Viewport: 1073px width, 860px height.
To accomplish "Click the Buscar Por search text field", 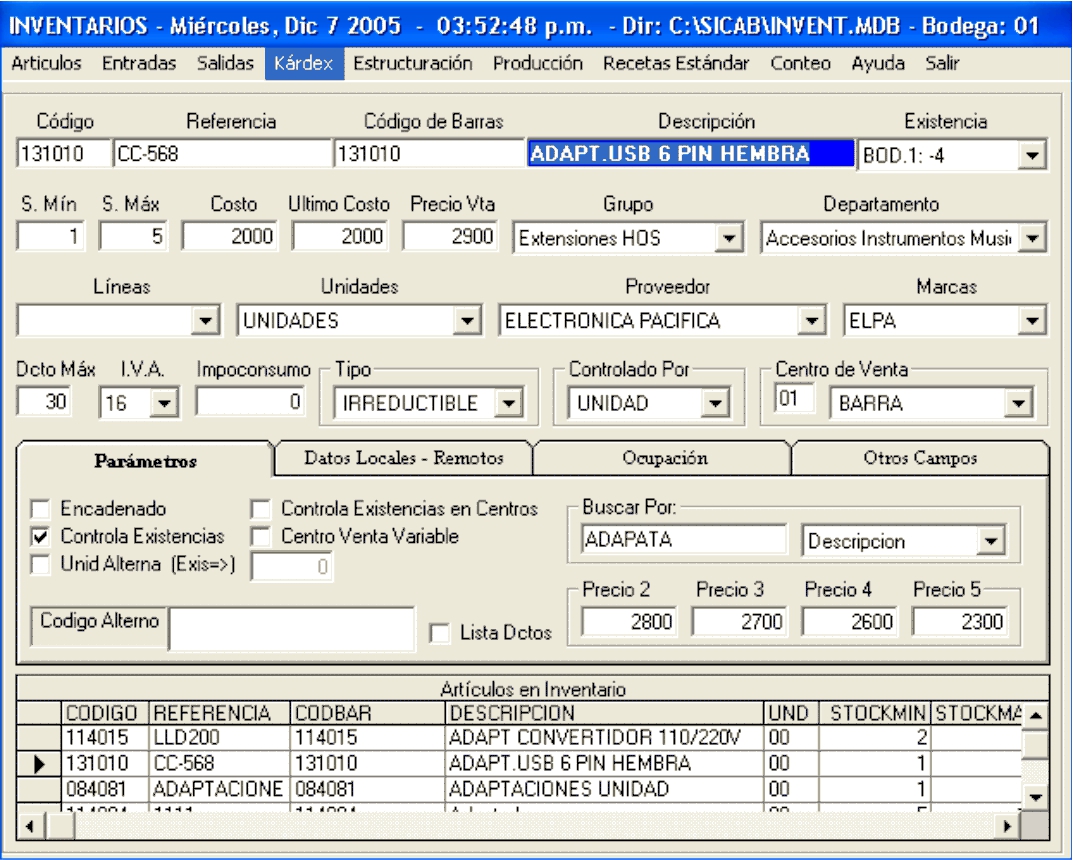I will [x=685, y=541].
